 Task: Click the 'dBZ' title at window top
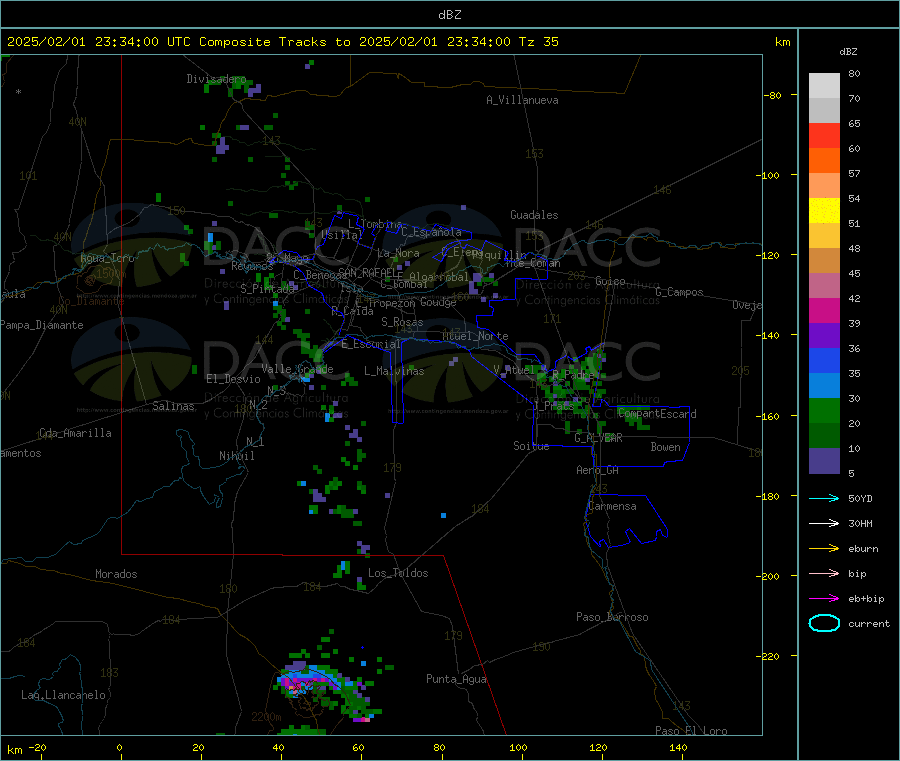pyautogui.click(x=449, y=15)
